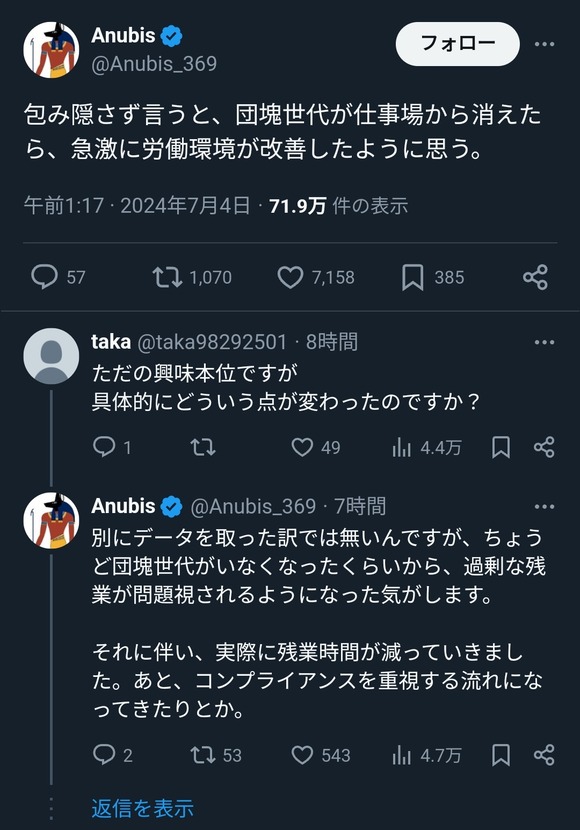Viewport: 580px width, 830px height.
Task: Retweet taka's reply
Action: point(205,447)
